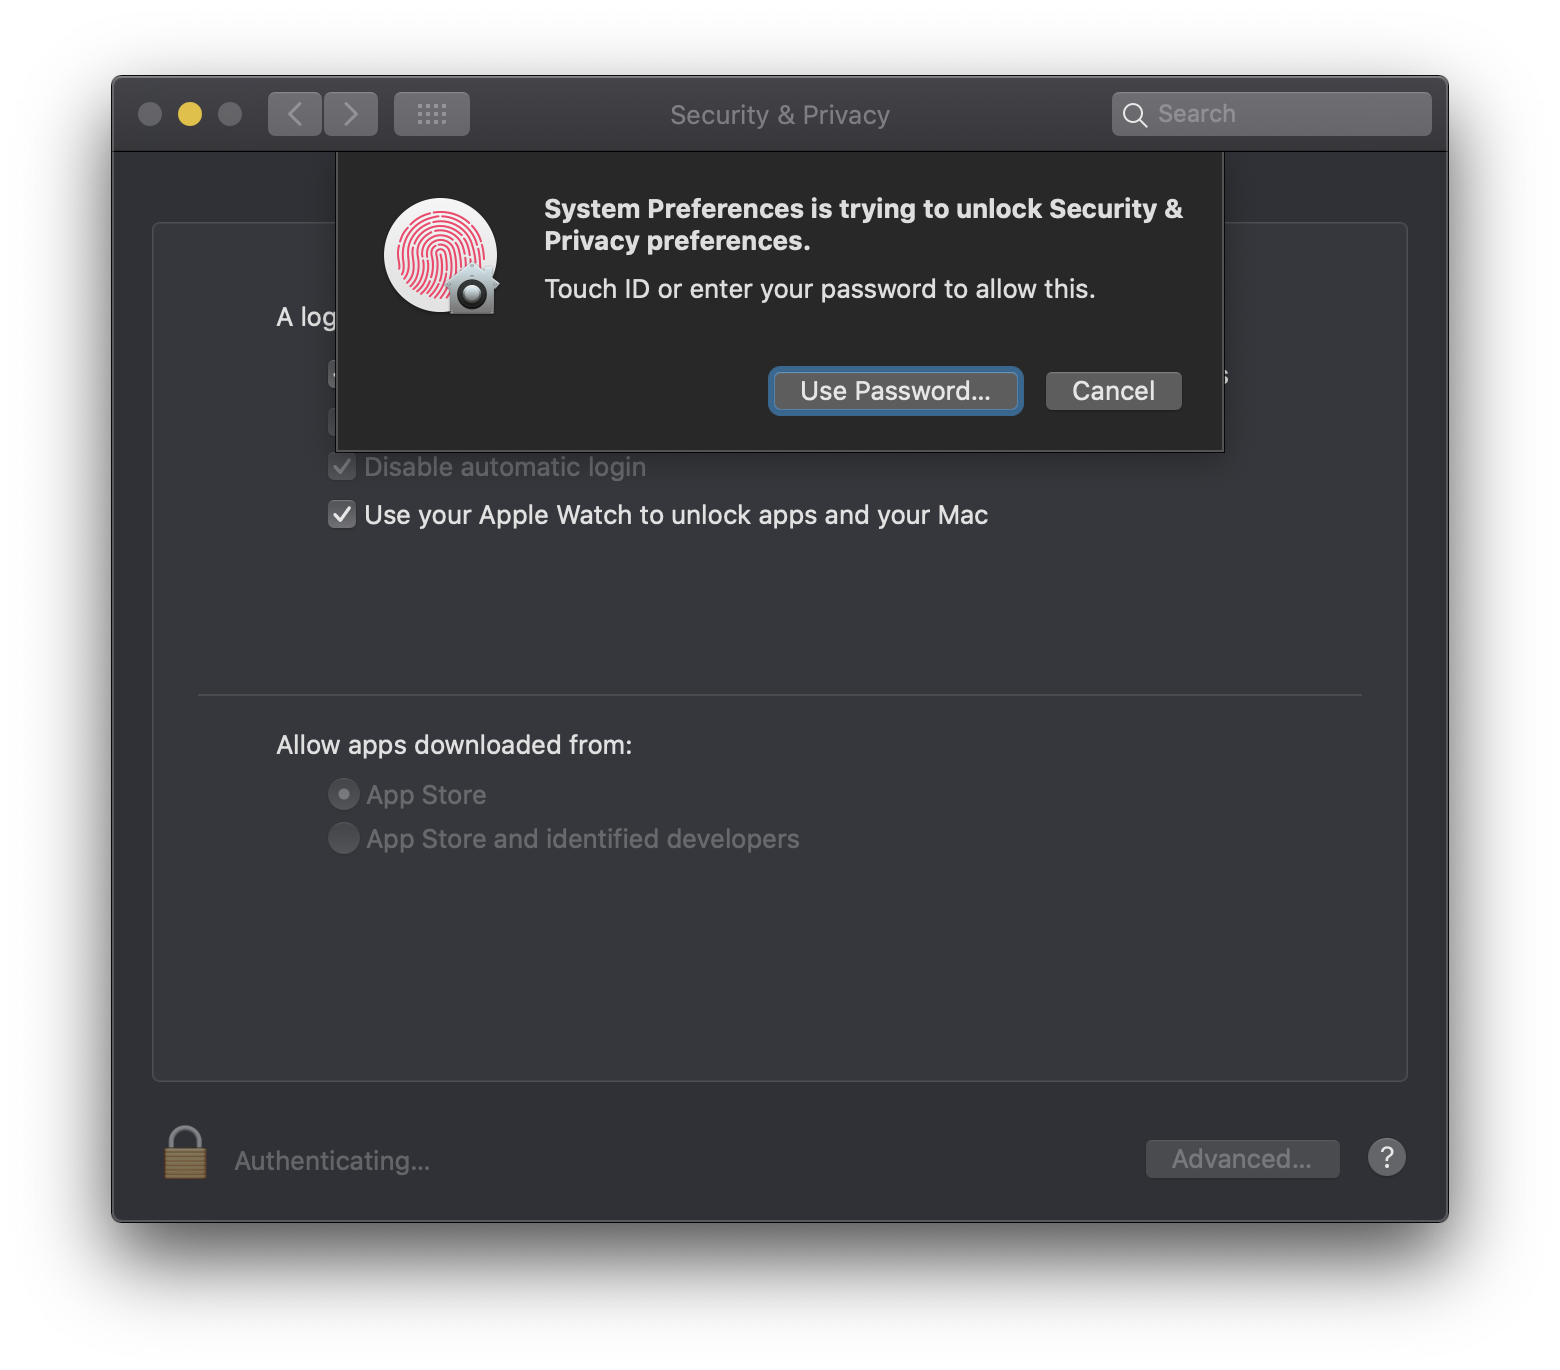Click the Security & Privacy window title
This screenshot has height=1370, width=1560.
[780, 115]
